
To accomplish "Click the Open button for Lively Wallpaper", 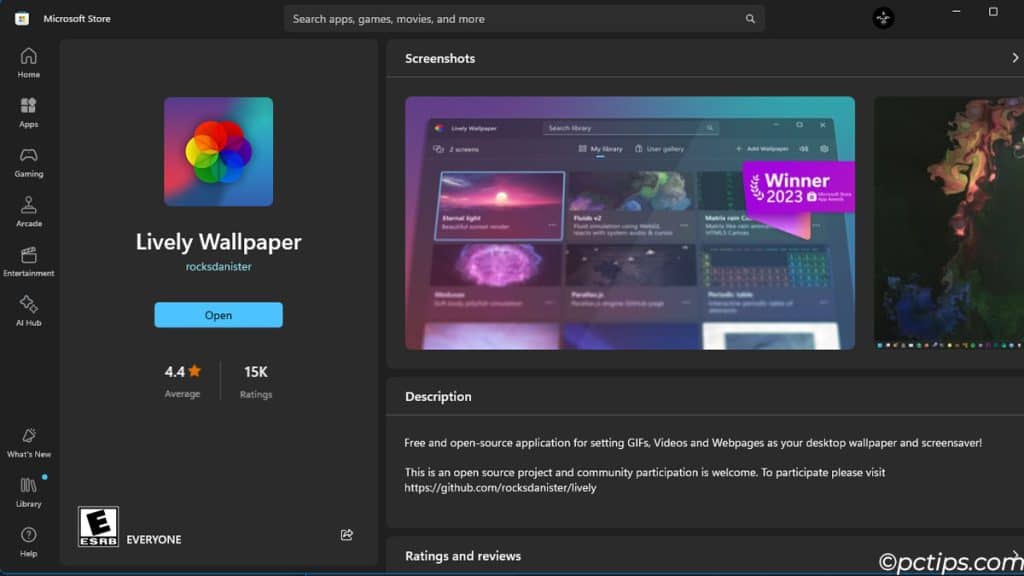I will [218, 315].
